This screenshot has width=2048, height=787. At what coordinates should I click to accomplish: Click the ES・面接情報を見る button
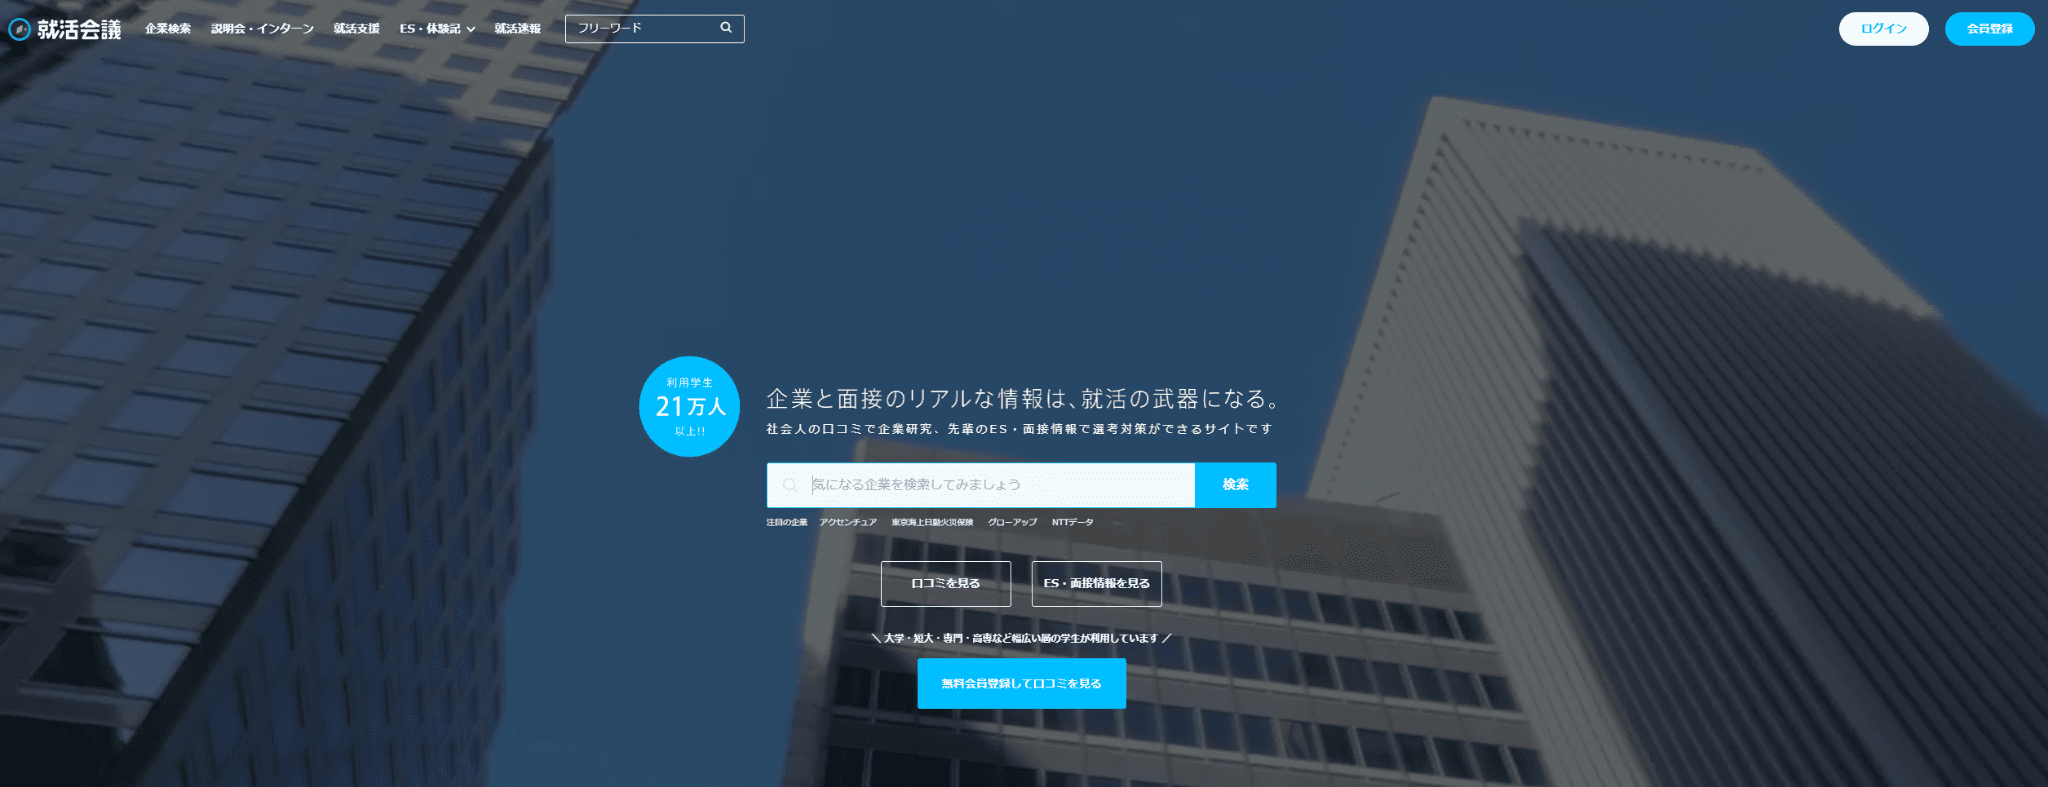point(1097,584)
